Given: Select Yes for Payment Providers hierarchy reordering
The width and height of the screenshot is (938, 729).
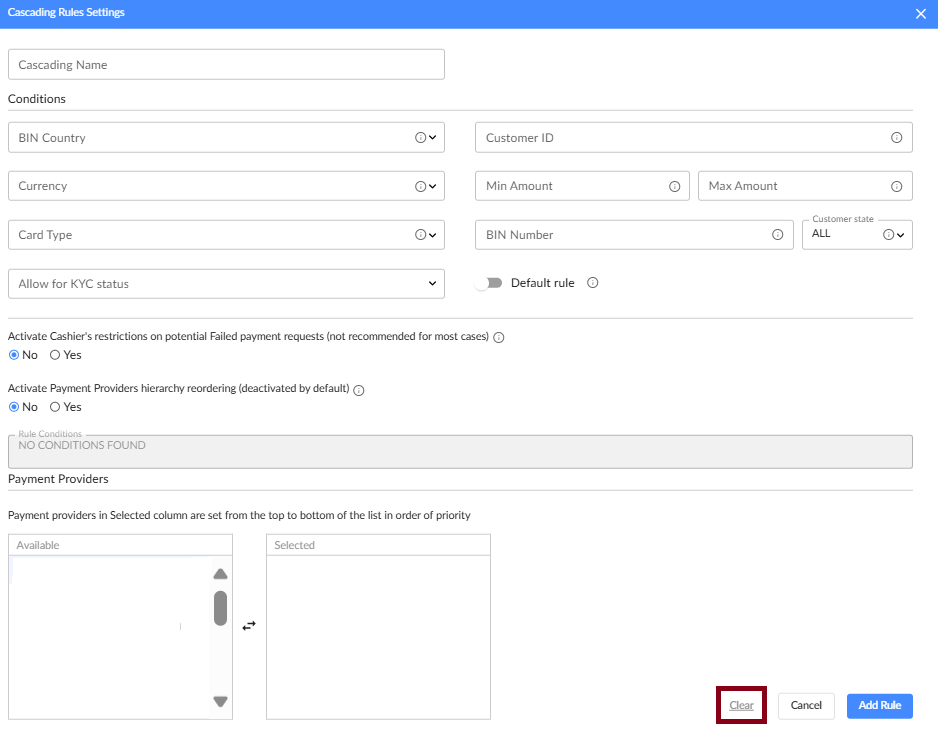Looking at the screenshot, I should [x=55, y=407].
